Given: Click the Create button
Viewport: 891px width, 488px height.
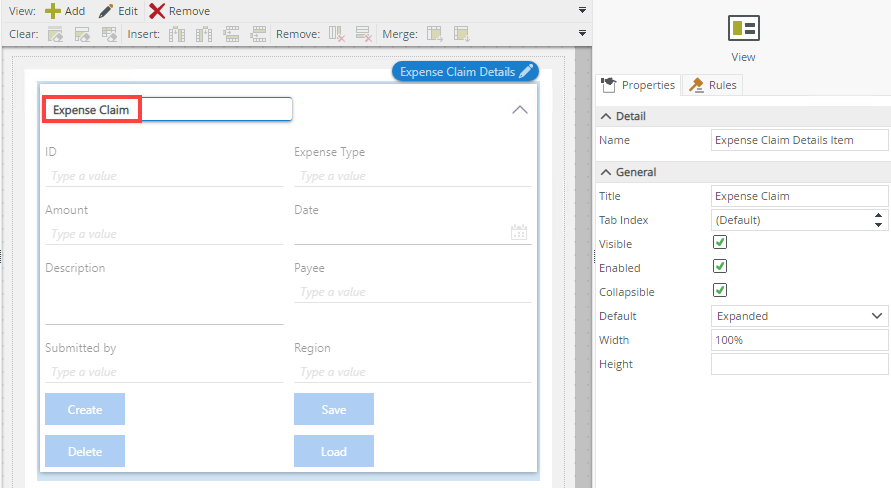Looking at the screenshot, I should (85, 409).
